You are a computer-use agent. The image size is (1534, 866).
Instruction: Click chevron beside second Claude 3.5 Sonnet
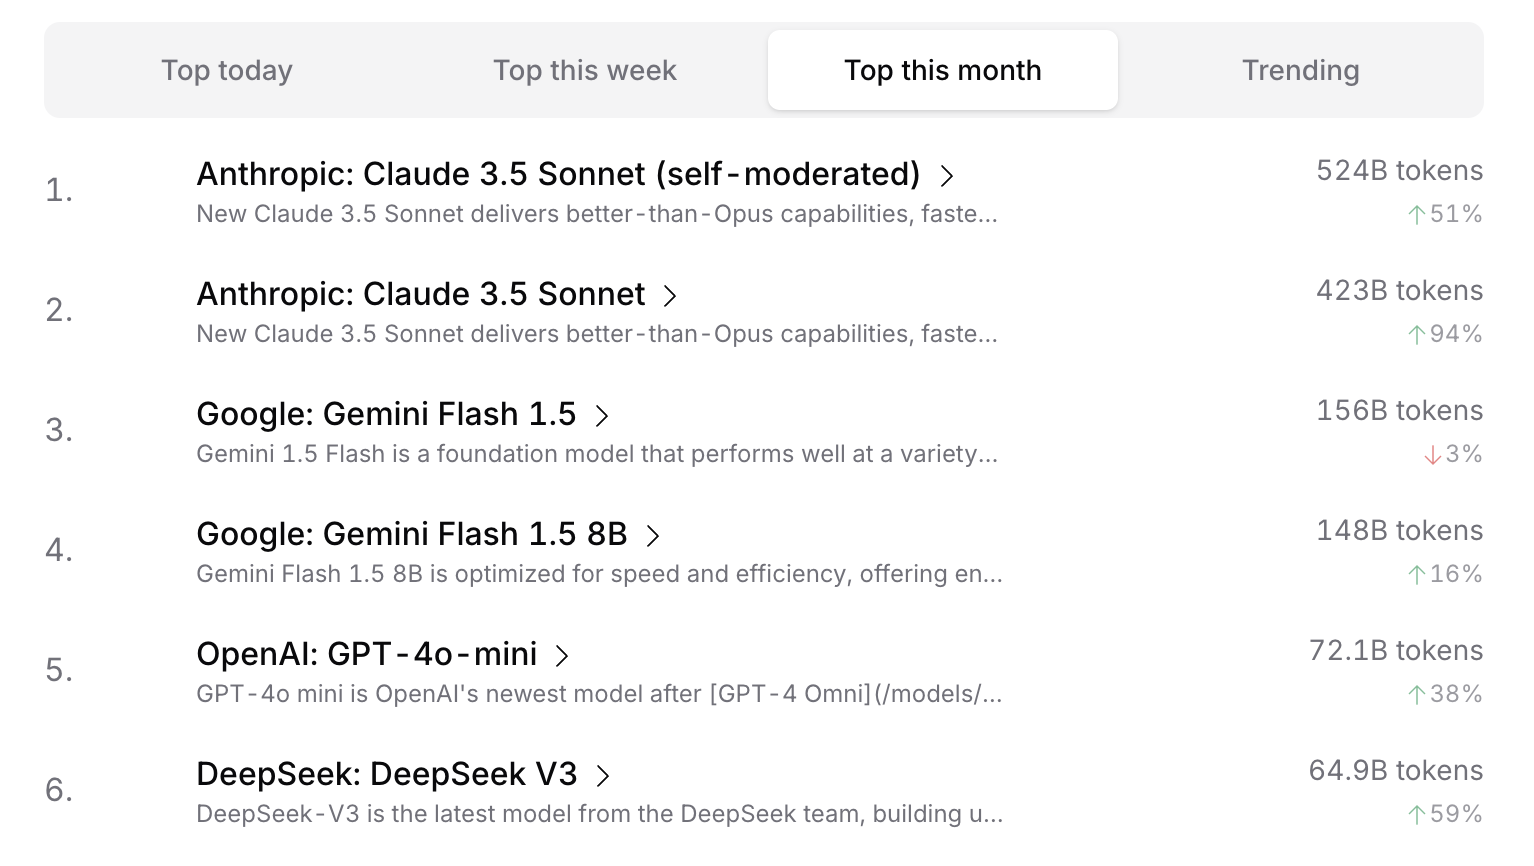670,296
